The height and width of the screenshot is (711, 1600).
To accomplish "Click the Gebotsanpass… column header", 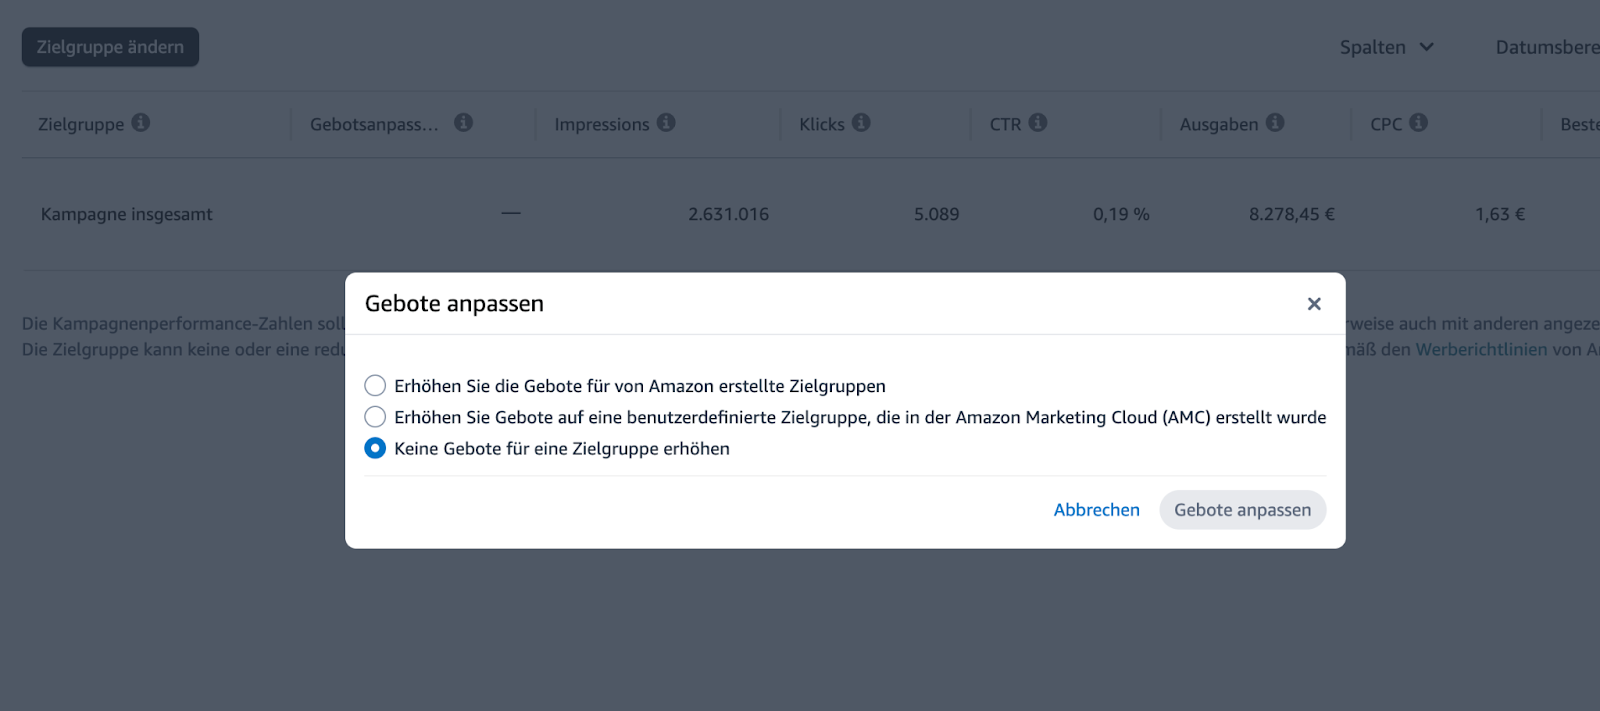I will 374,124.
